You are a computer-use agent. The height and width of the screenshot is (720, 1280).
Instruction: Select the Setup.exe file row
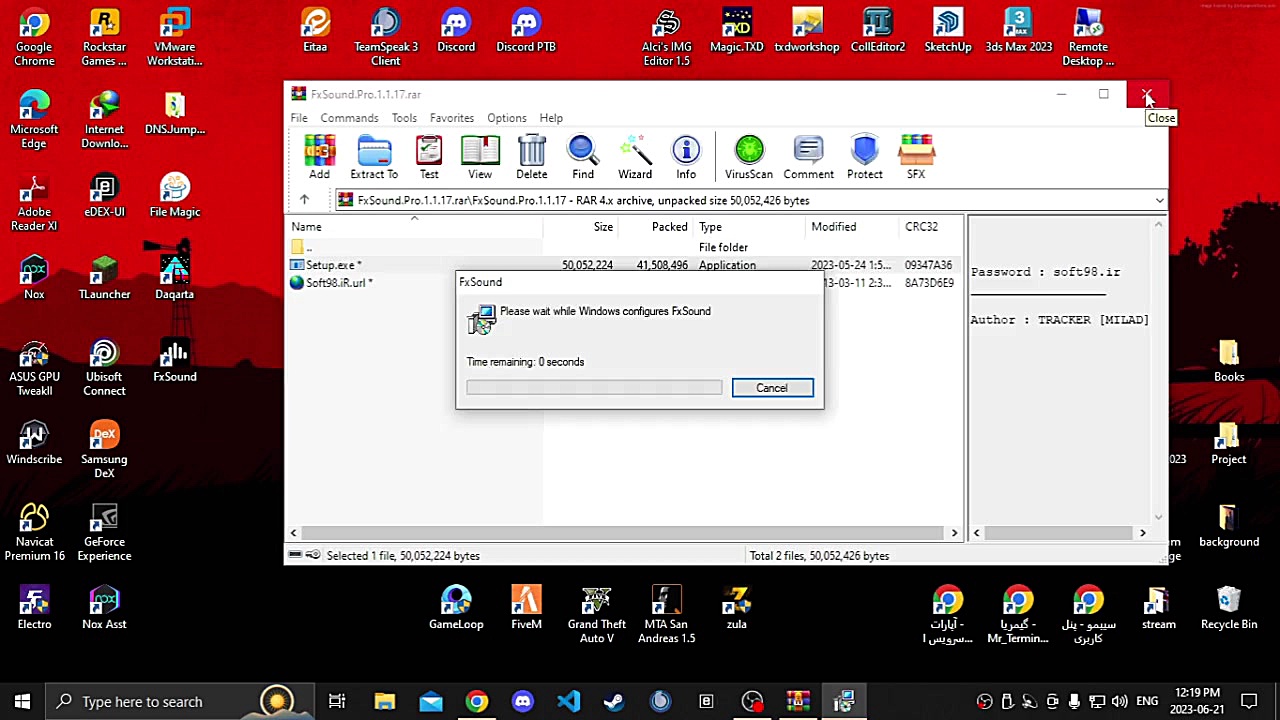pyautogui.click(x=625, y=265)
